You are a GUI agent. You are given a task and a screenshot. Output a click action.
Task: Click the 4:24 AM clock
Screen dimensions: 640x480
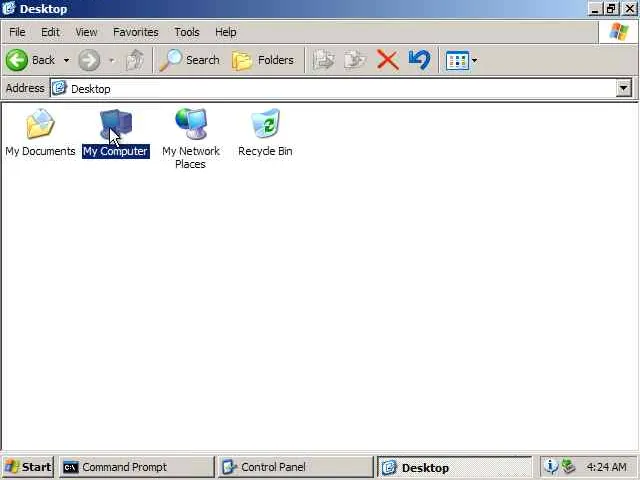(606, 467)
